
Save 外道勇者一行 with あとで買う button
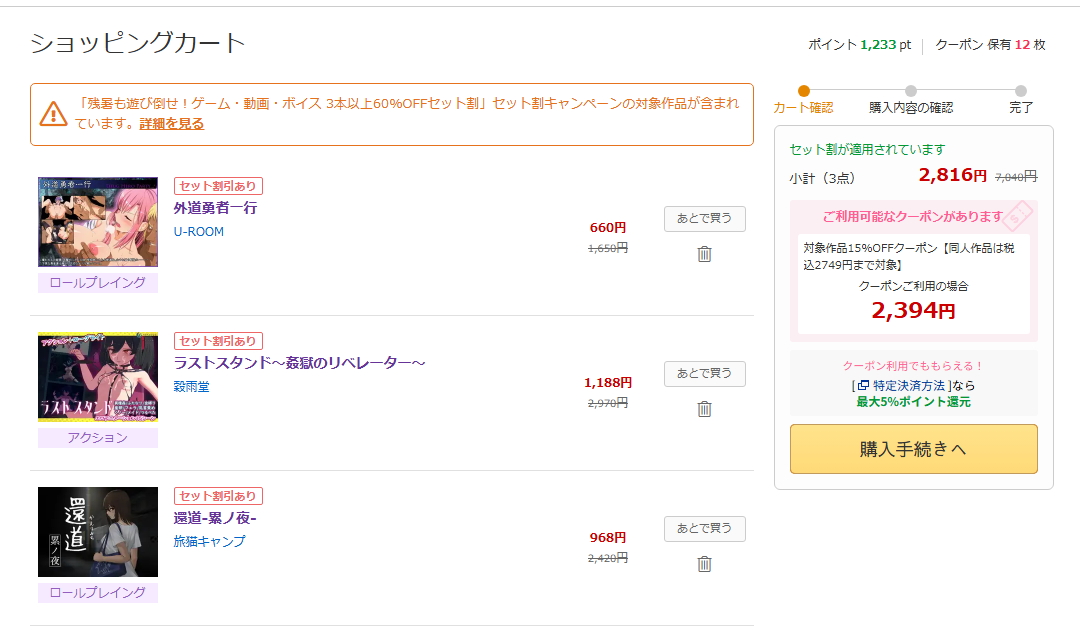coord(705,218)
